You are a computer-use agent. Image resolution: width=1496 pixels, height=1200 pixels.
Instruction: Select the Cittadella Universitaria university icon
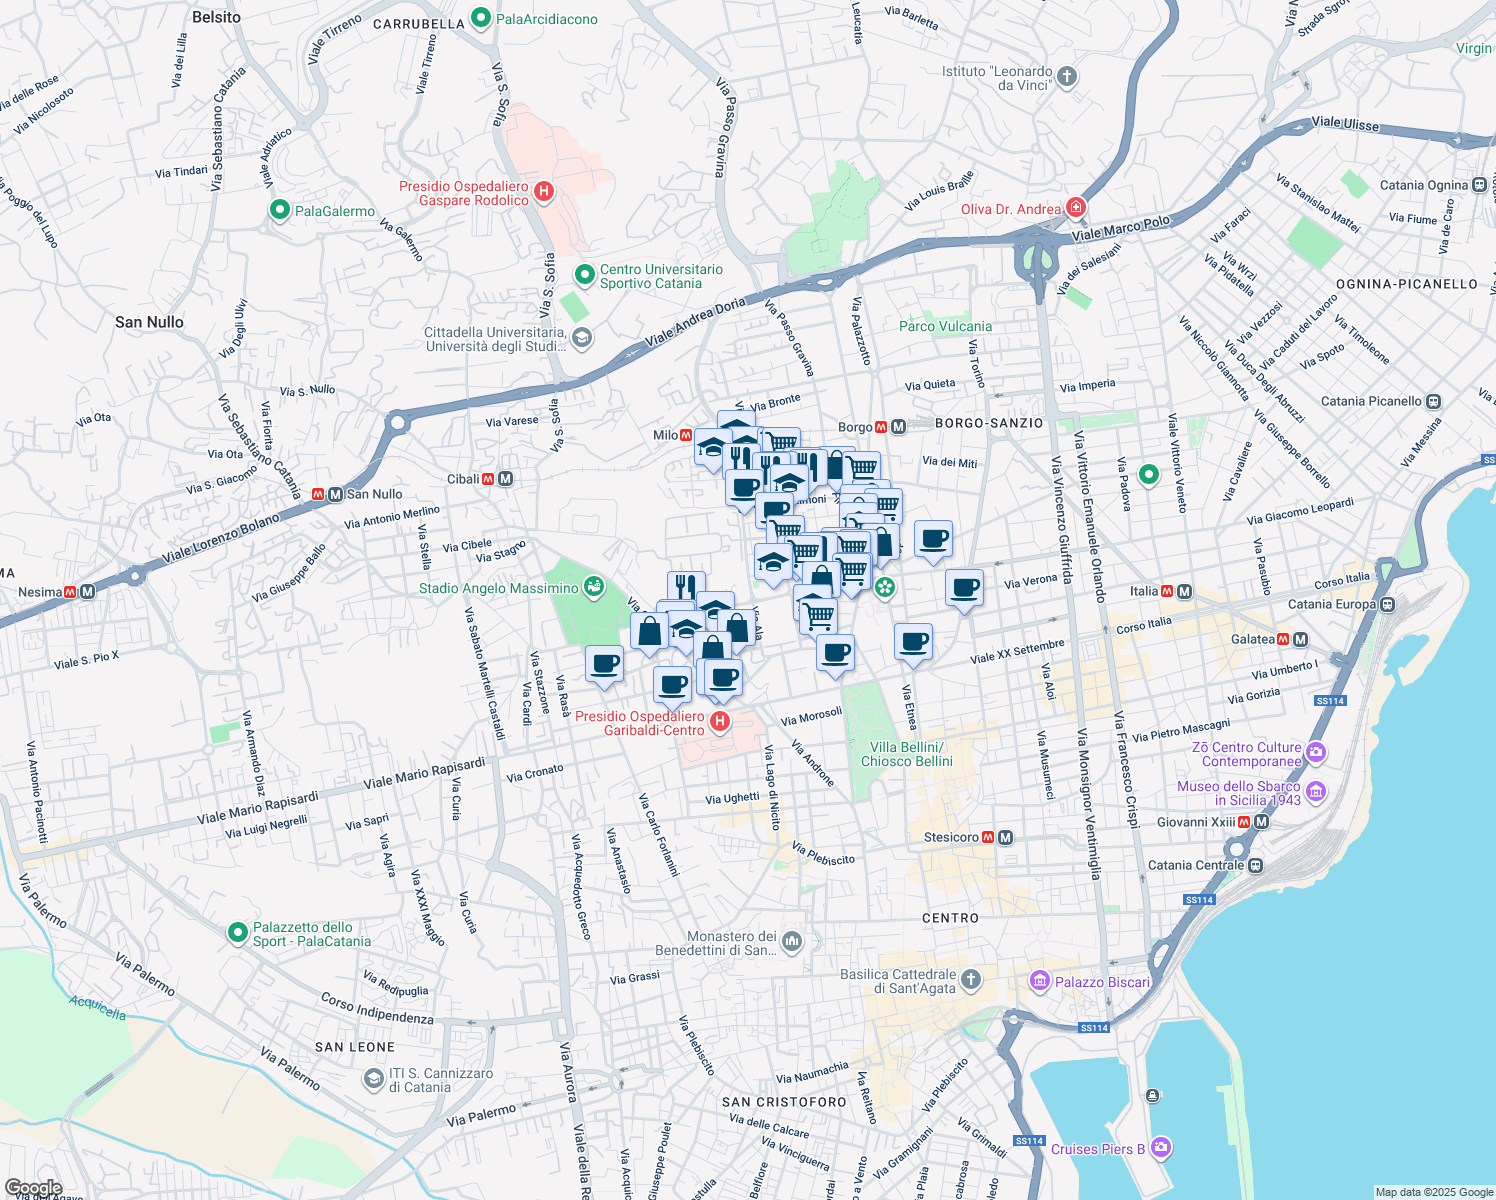point(582,338)
